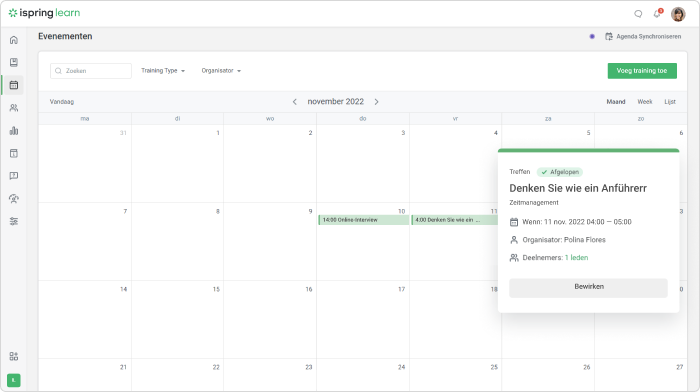Viewport: 700px width, 392px height.
Task: Click the Bewirken button in popup
Action: click(588, 288)
